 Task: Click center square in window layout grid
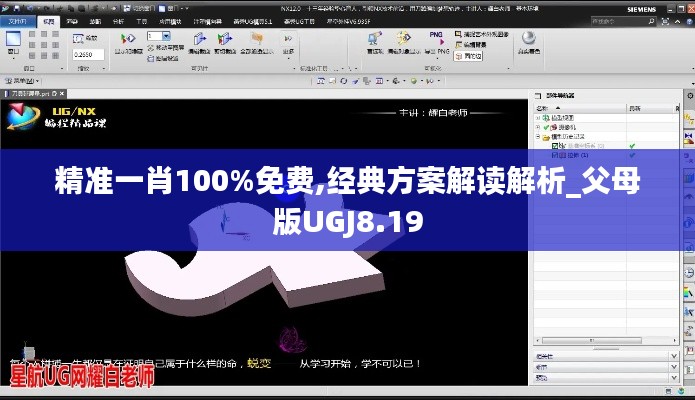click(44, 45)
